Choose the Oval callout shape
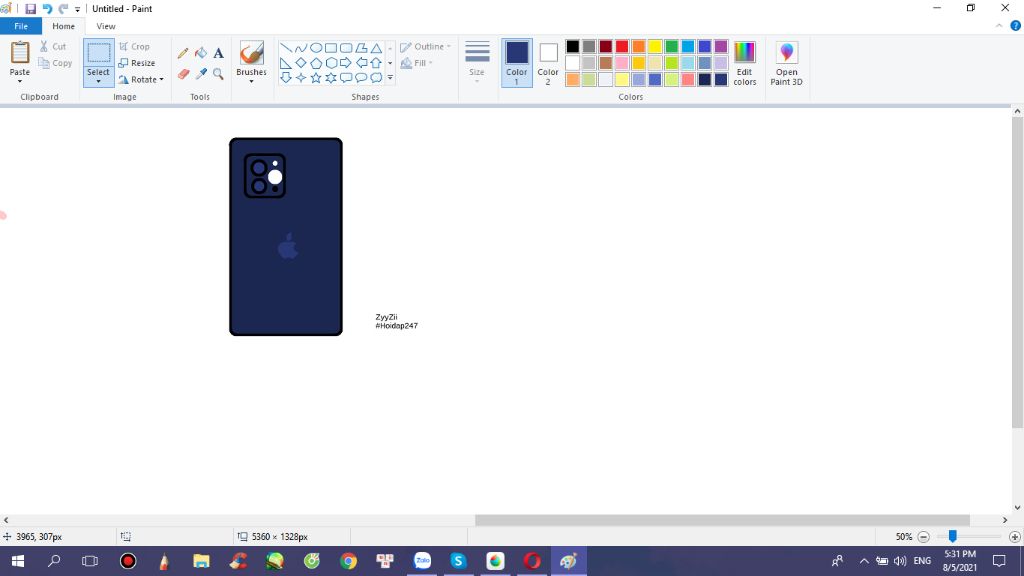 [361, 78]
